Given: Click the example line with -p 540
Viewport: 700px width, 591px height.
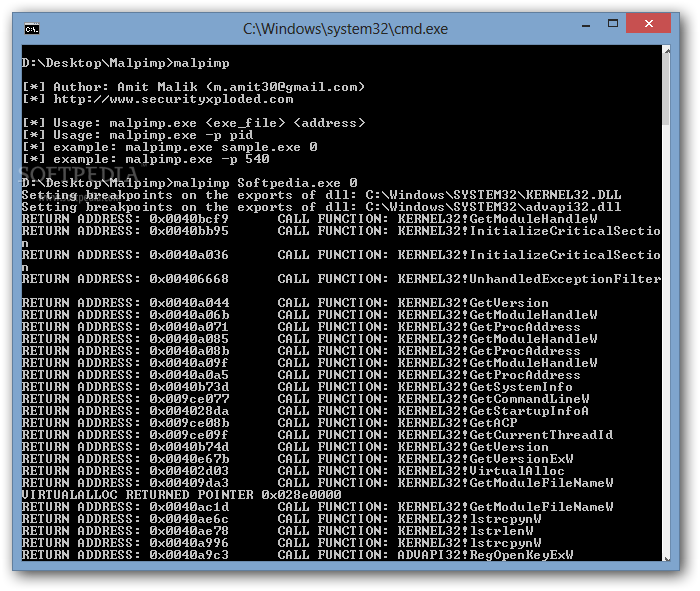Looking at the screenshot, I should pos(146,159).
